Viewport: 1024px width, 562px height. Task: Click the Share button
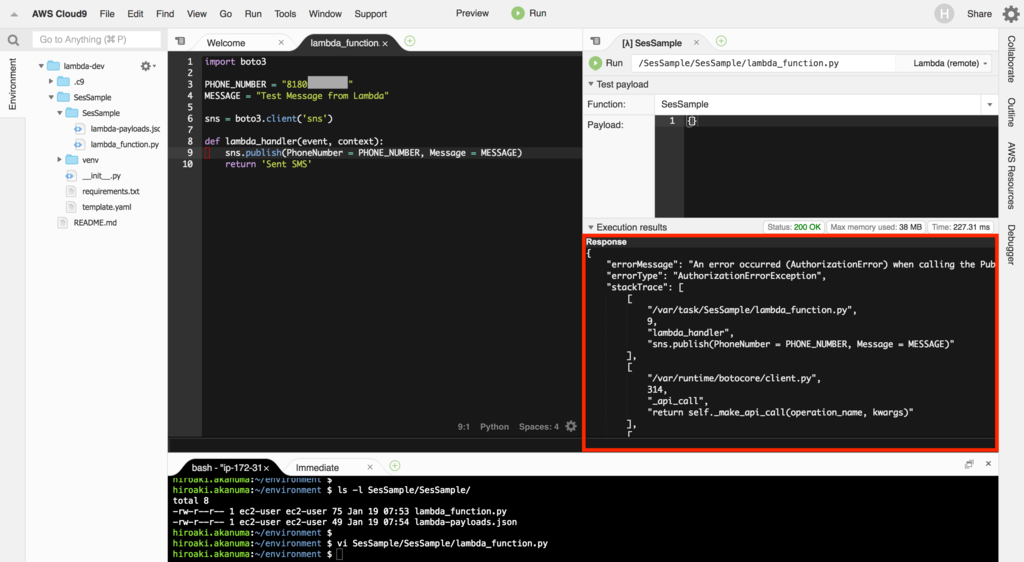point(979,14)
